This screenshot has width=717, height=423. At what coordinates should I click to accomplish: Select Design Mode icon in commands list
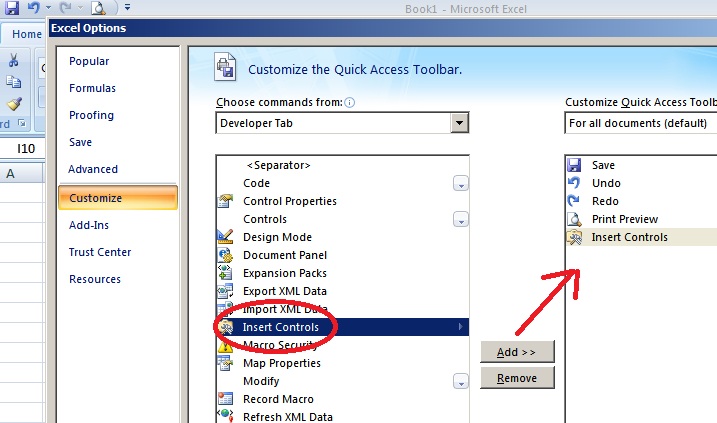225,237
